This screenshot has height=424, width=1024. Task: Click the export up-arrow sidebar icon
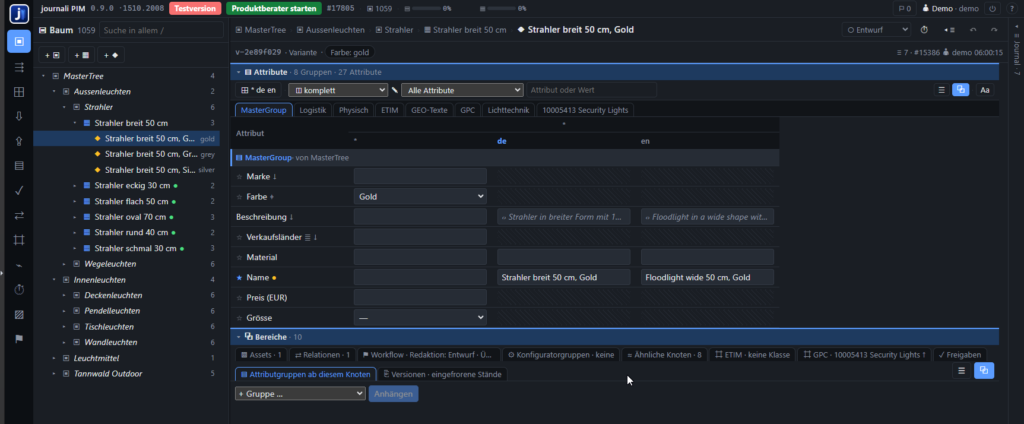[x=19, y=140]
